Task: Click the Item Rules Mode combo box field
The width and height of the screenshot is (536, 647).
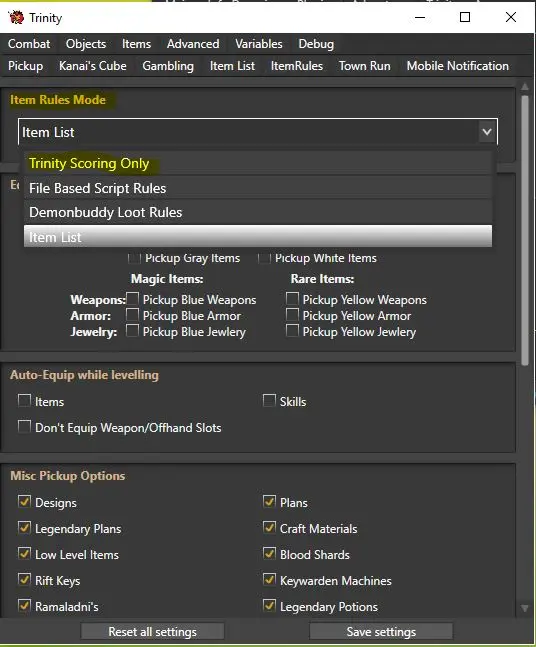Action: click(258, 132)
